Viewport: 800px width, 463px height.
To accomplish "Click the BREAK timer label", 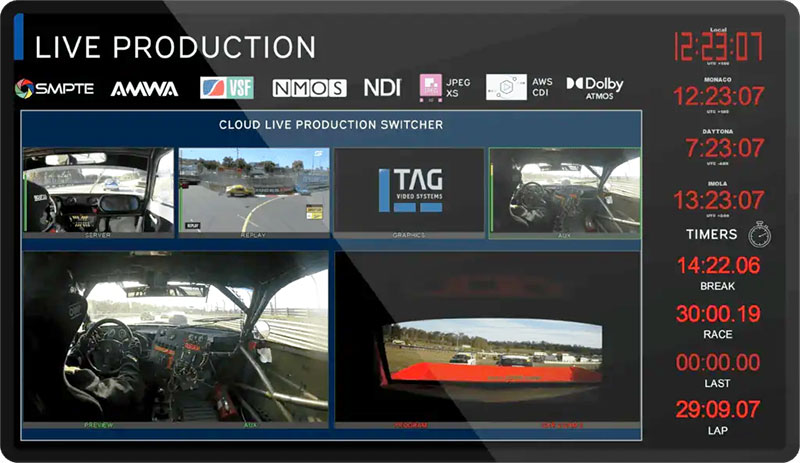I will 717,286.
